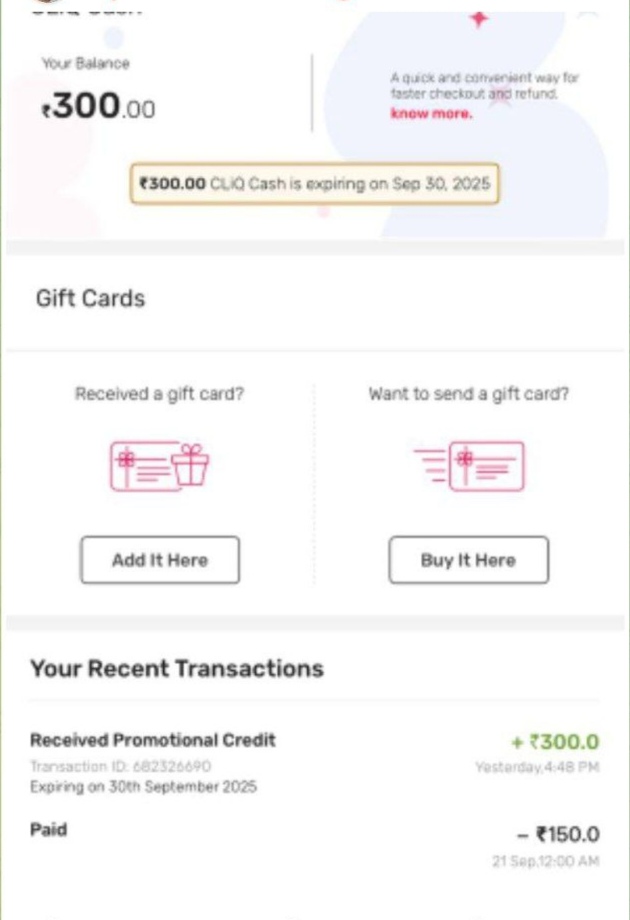Tap the 'Your Balance' label

85,64
